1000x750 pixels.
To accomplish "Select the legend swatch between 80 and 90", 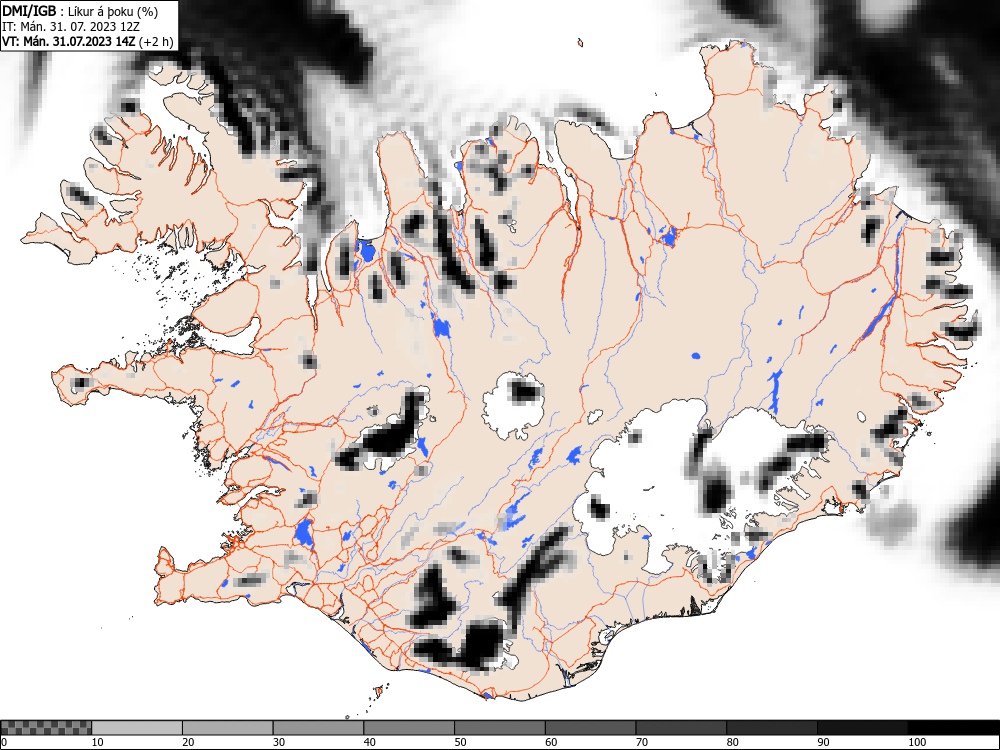I will coord(772,728).
